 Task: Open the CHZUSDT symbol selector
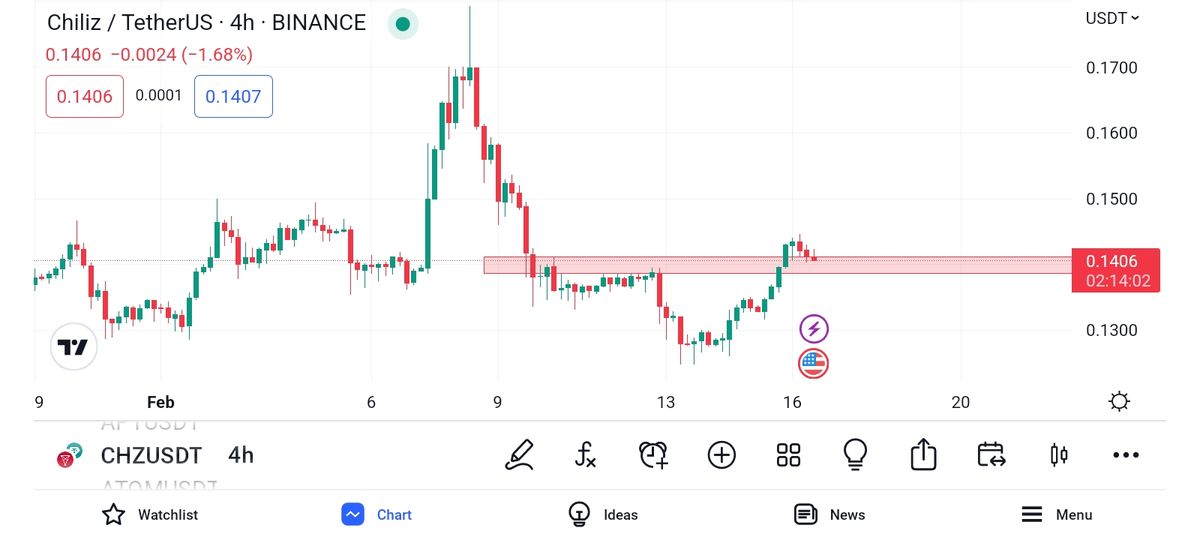tap(151, 456)
